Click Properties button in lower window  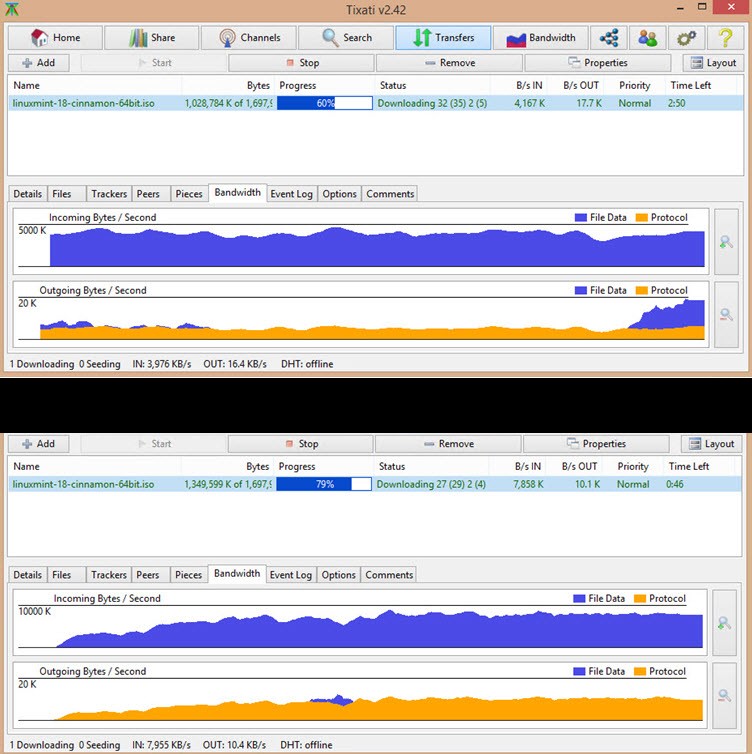click(596, 443)
